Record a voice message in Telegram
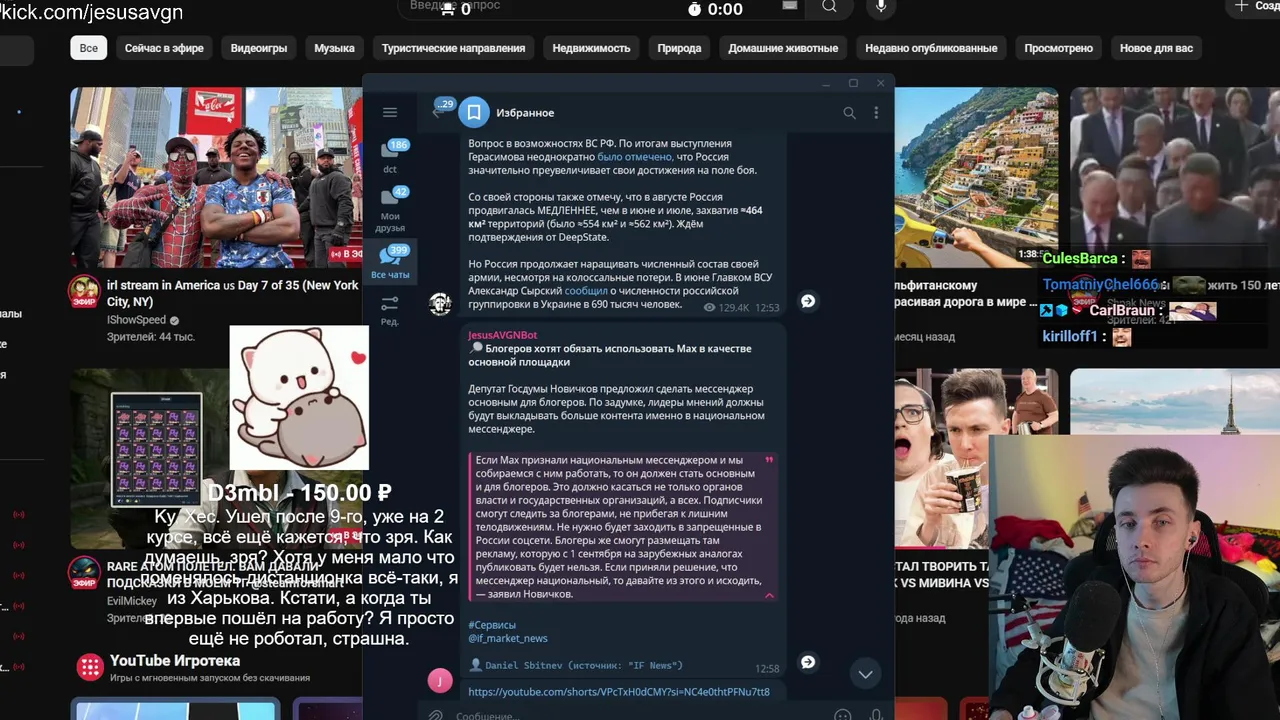The height and width of the screenshot is (720, 1280). (x=876, y=716)
